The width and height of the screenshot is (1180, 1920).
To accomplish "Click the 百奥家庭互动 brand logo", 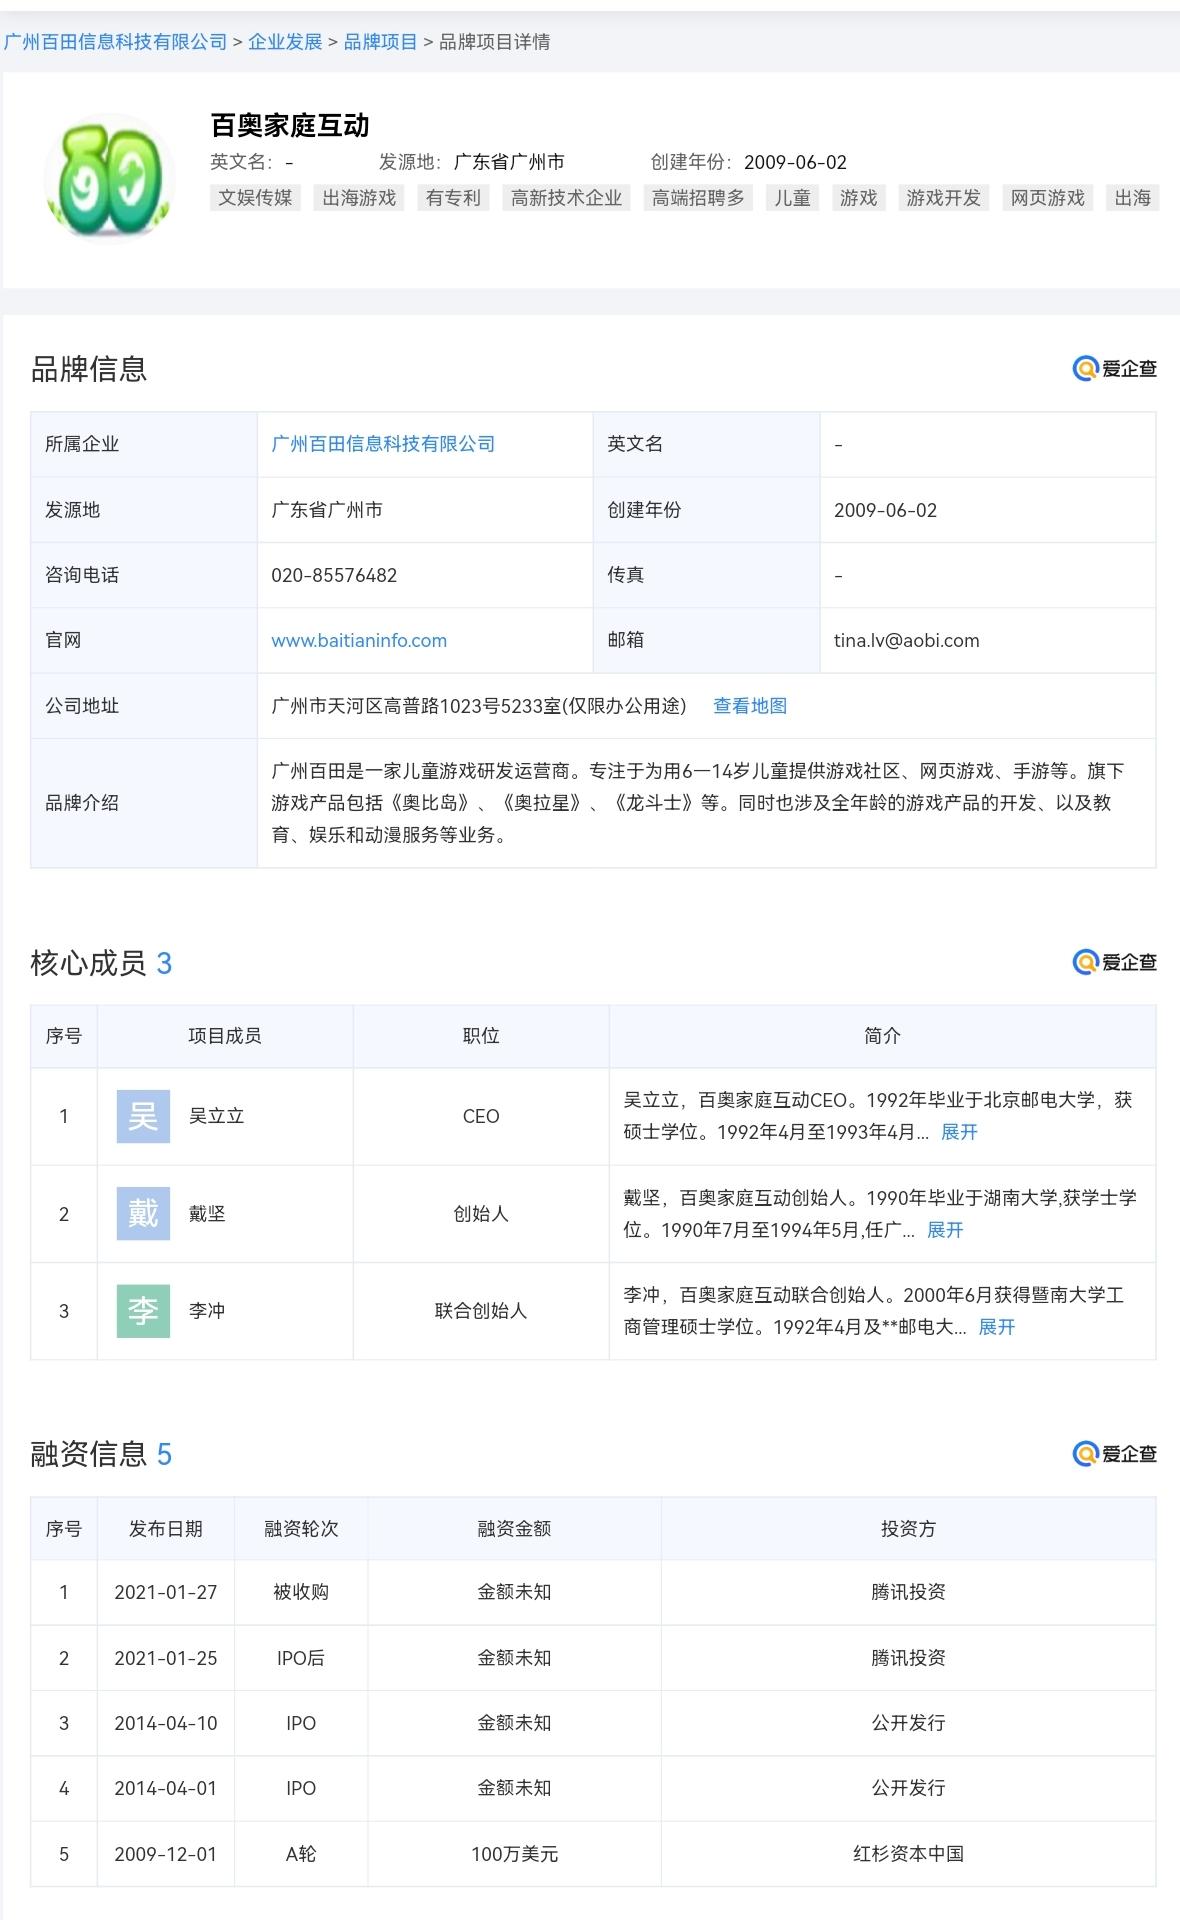I will 109,178.
